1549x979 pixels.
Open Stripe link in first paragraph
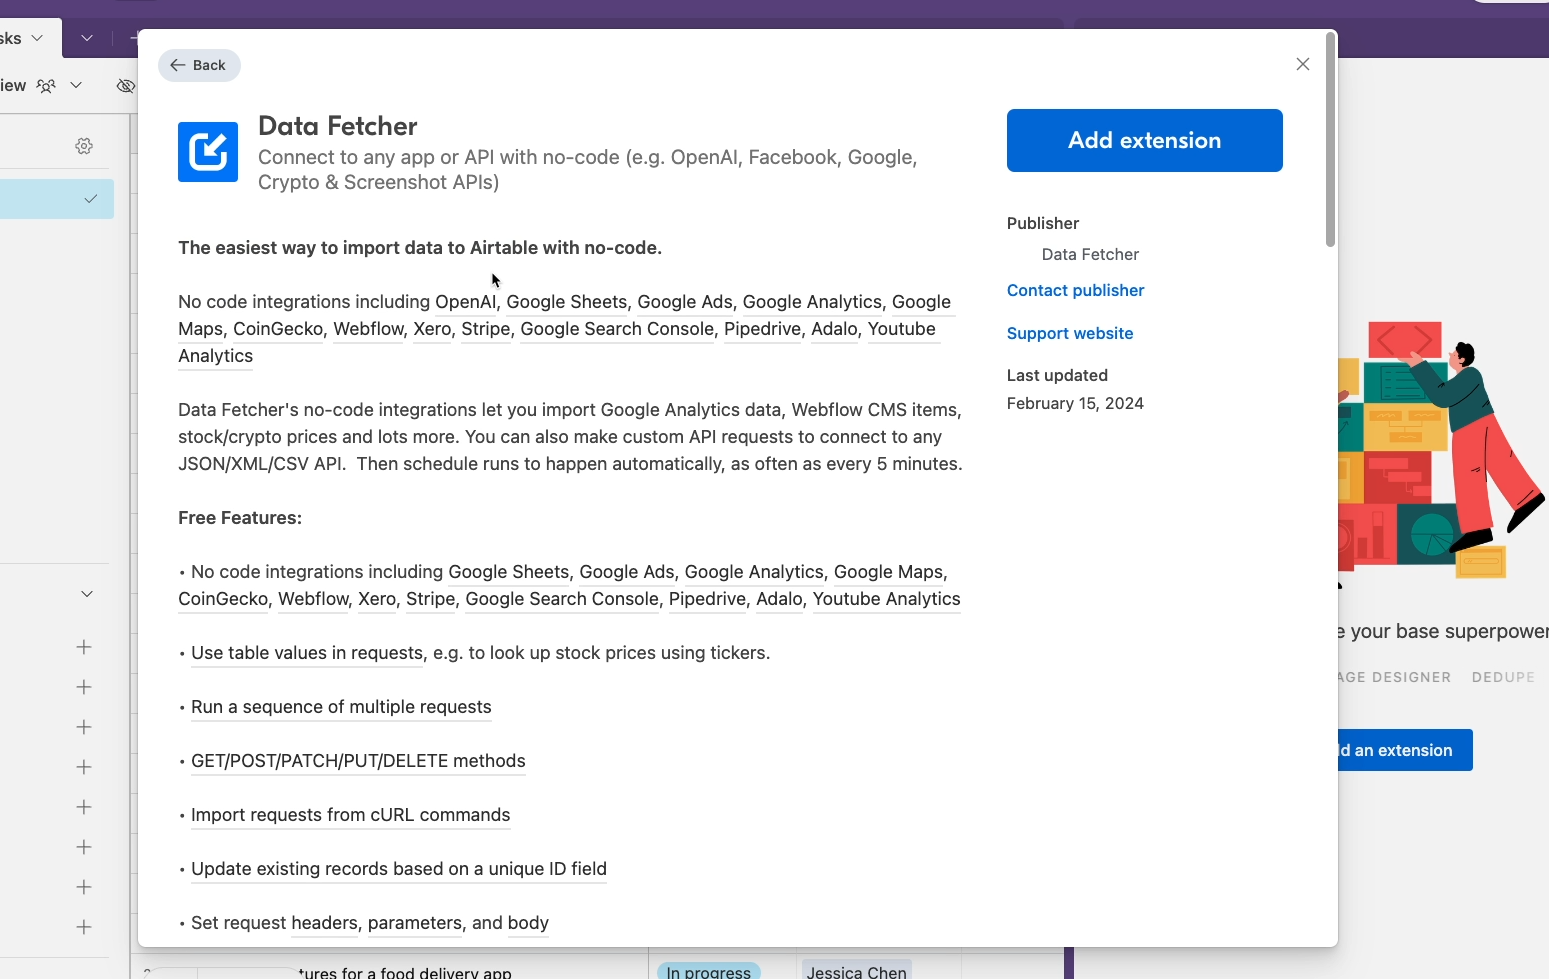(486, 329)
